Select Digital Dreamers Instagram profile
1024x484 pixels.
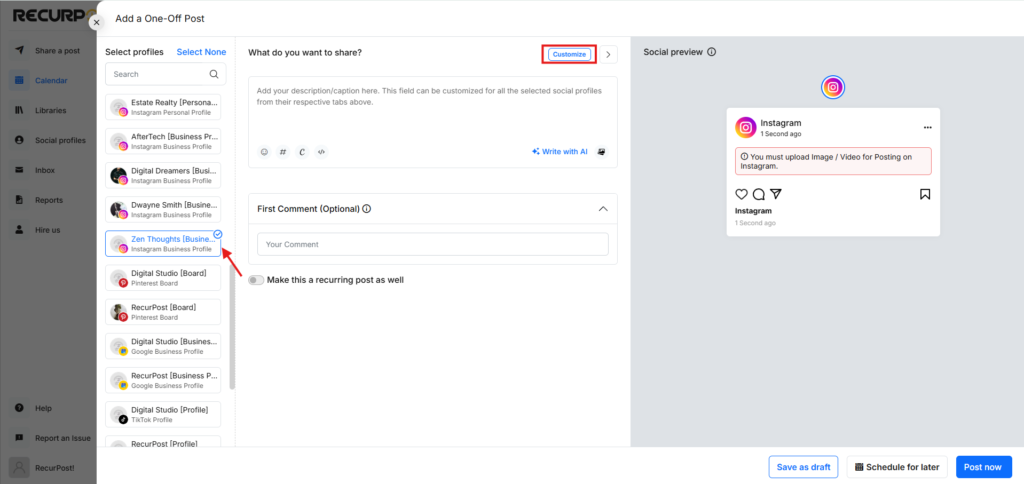pyautogui.click(x=163, y=175)
